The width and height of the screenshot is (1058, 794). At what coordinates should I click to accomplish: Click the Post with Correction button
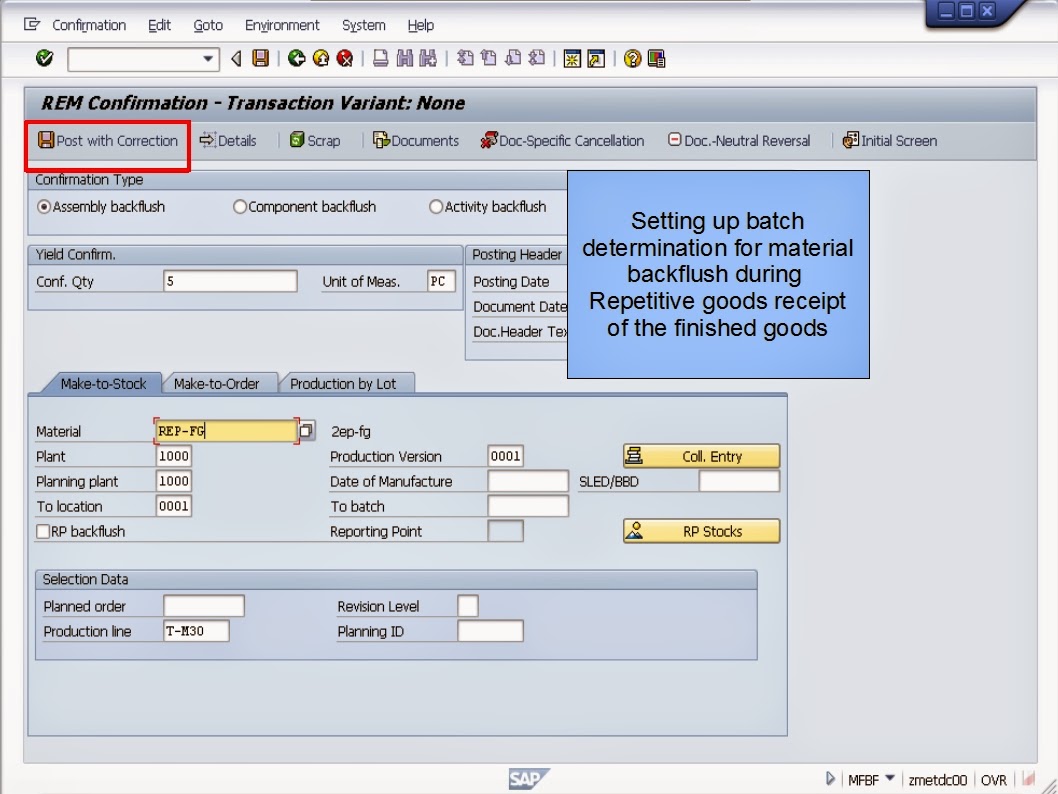[106, 141]
